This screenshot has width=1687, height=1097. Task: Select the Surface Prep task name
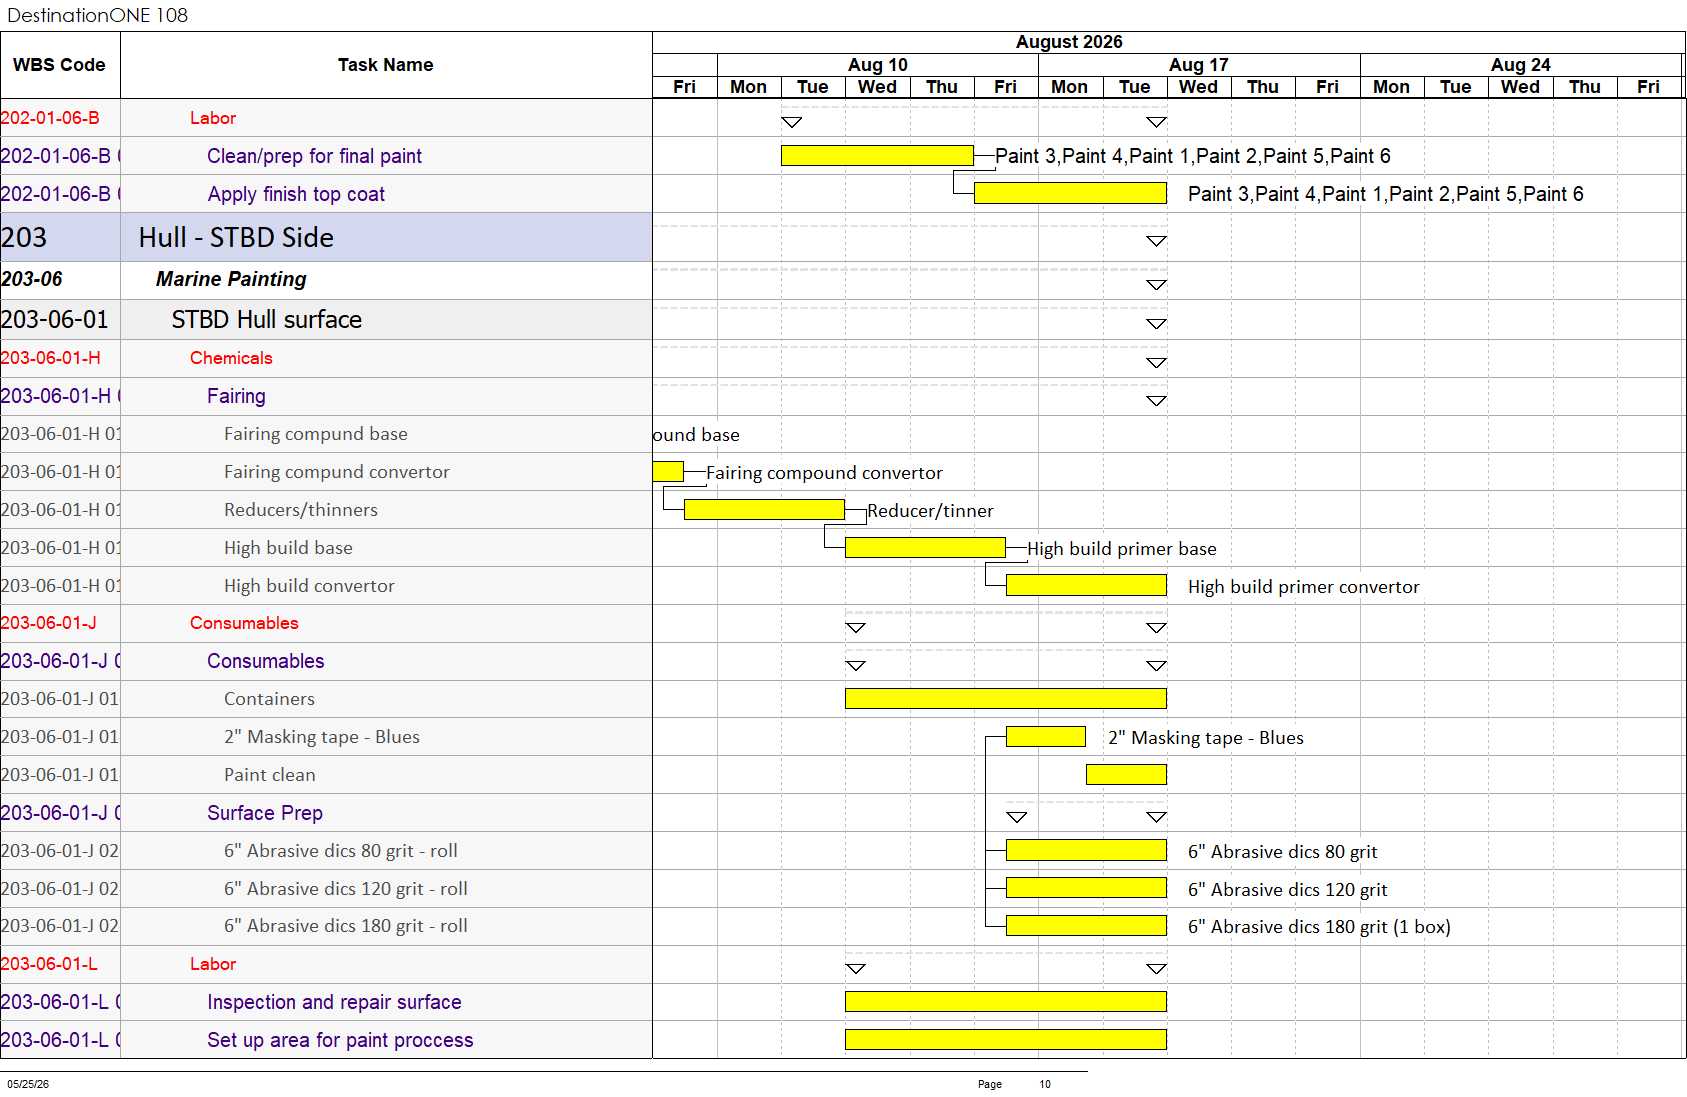pos(265,813)
